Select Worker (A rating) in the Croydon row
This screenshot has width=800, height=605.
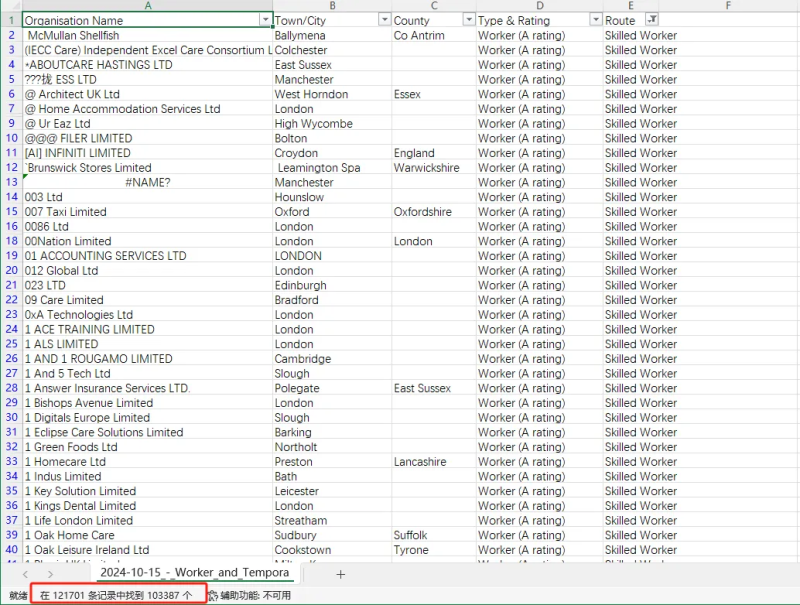pos(540,153)
